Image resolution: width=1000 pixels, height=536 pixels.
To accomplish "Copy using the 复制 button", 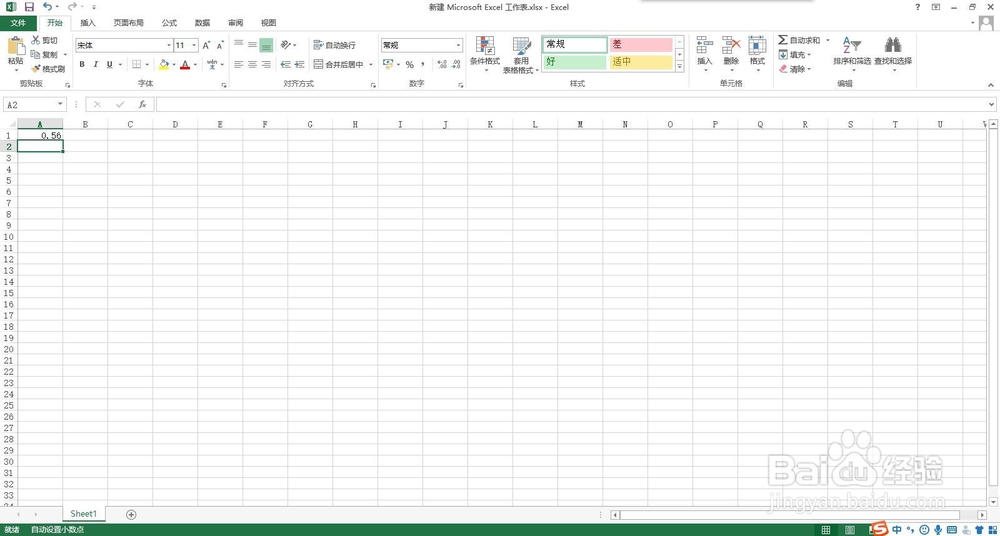I will coord(45,55).
